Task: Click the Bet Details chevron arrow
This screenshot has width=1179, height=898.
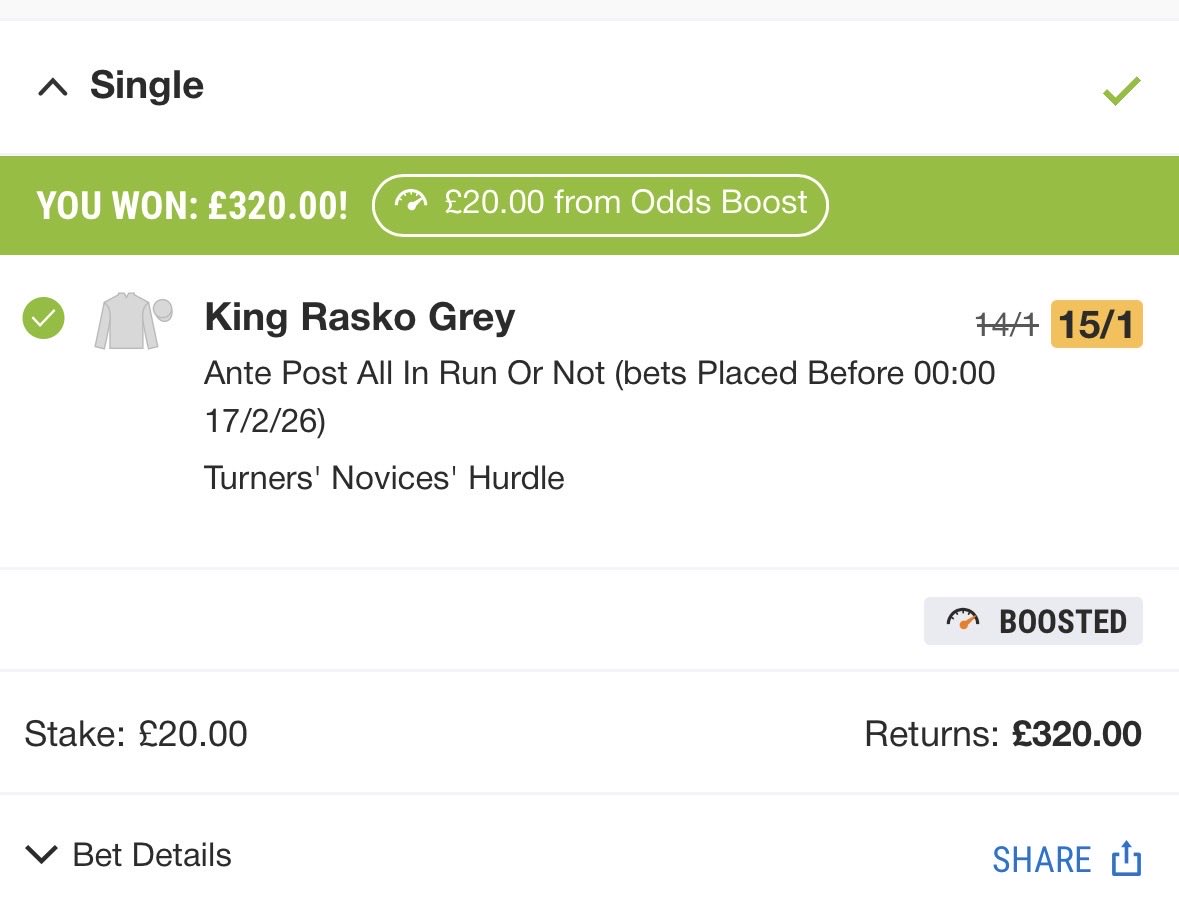Action: 42,856
